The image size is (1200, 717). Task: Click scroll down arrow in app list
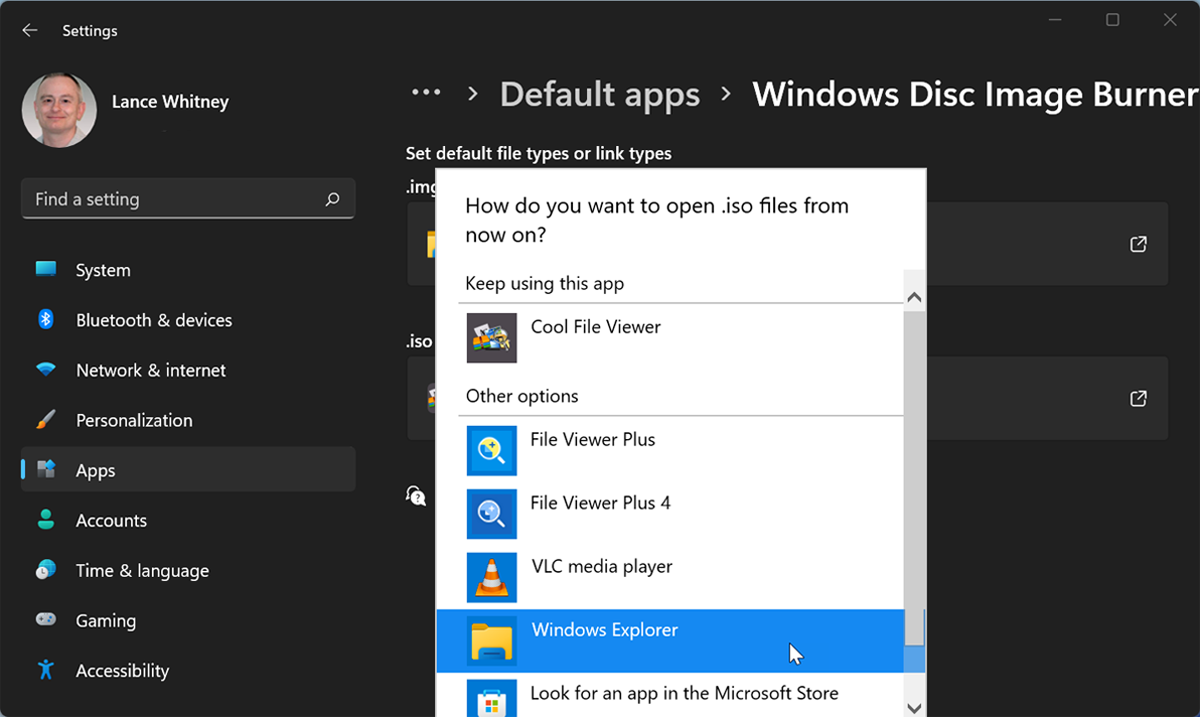click(x=914, y=706)
